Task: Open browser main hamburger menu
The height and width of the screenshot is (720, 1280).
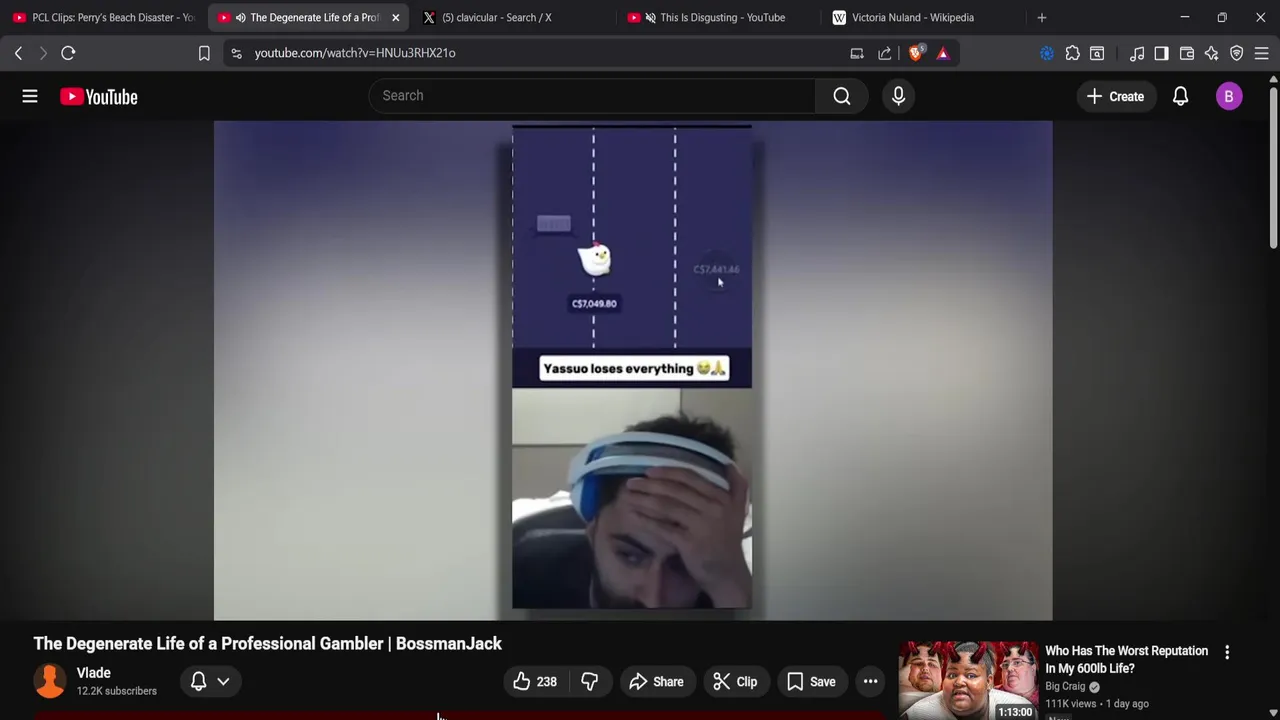Action: tap(1262, 53)
